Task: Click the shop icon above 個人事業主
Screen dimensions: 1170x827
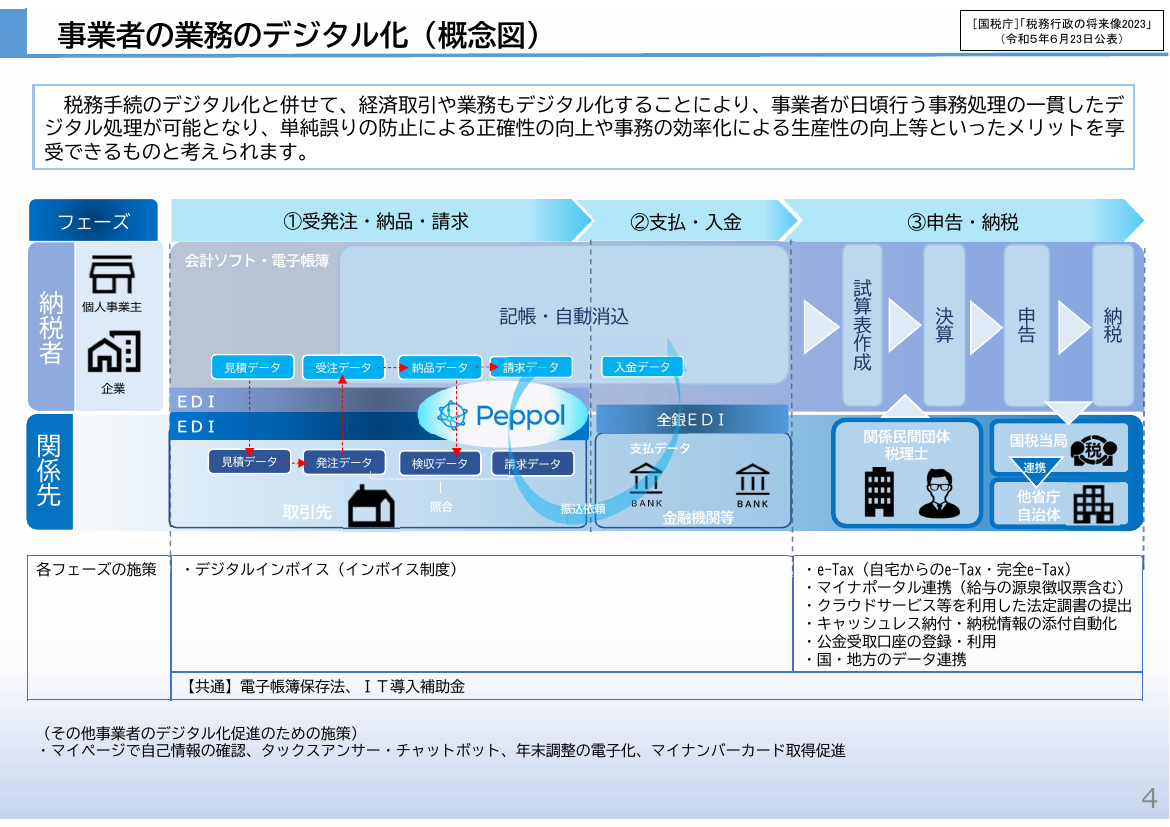Action: tap(112, 274)
